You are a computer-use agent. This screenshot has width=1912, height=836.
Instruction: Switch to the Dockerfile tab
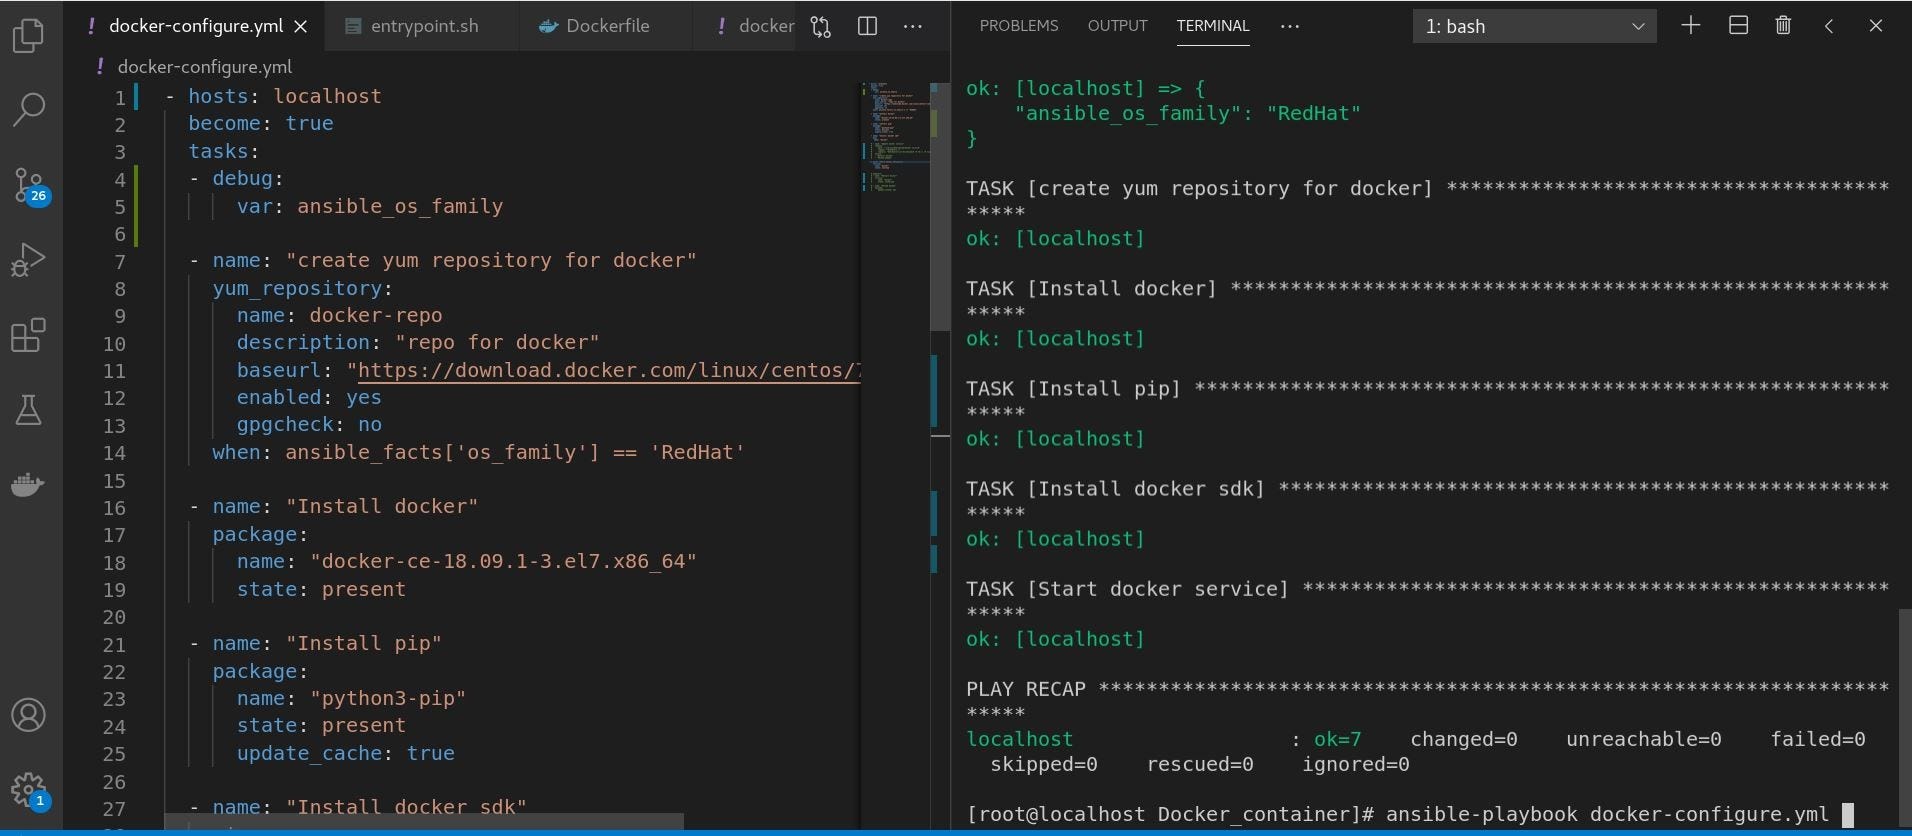pyautogui.click(x=607, y=26)
